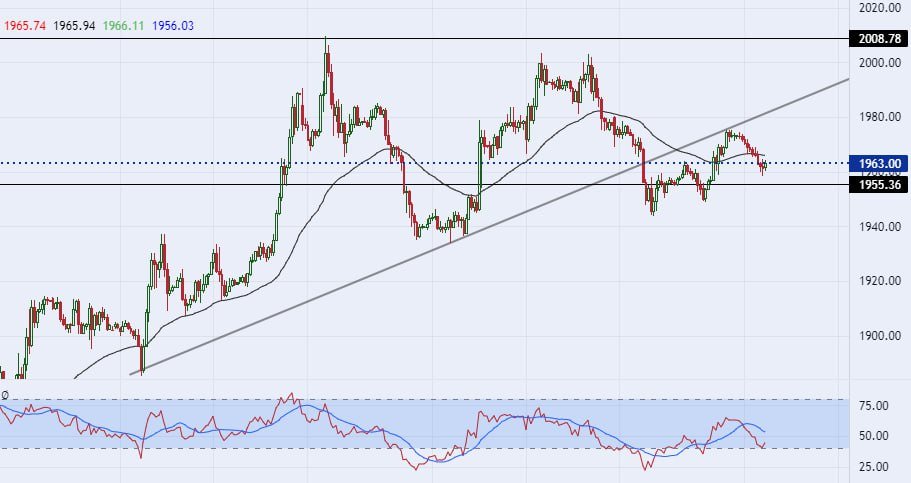
Task: Click the 1900.00 price axis label
Action: pyautogui.click(x=880, y=336)
